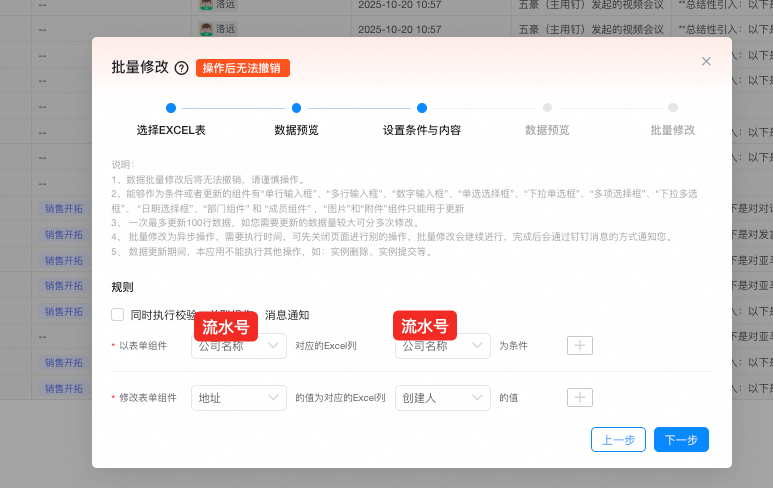Click the orange 操作后无法撤销 warning tag

(243, 68)
